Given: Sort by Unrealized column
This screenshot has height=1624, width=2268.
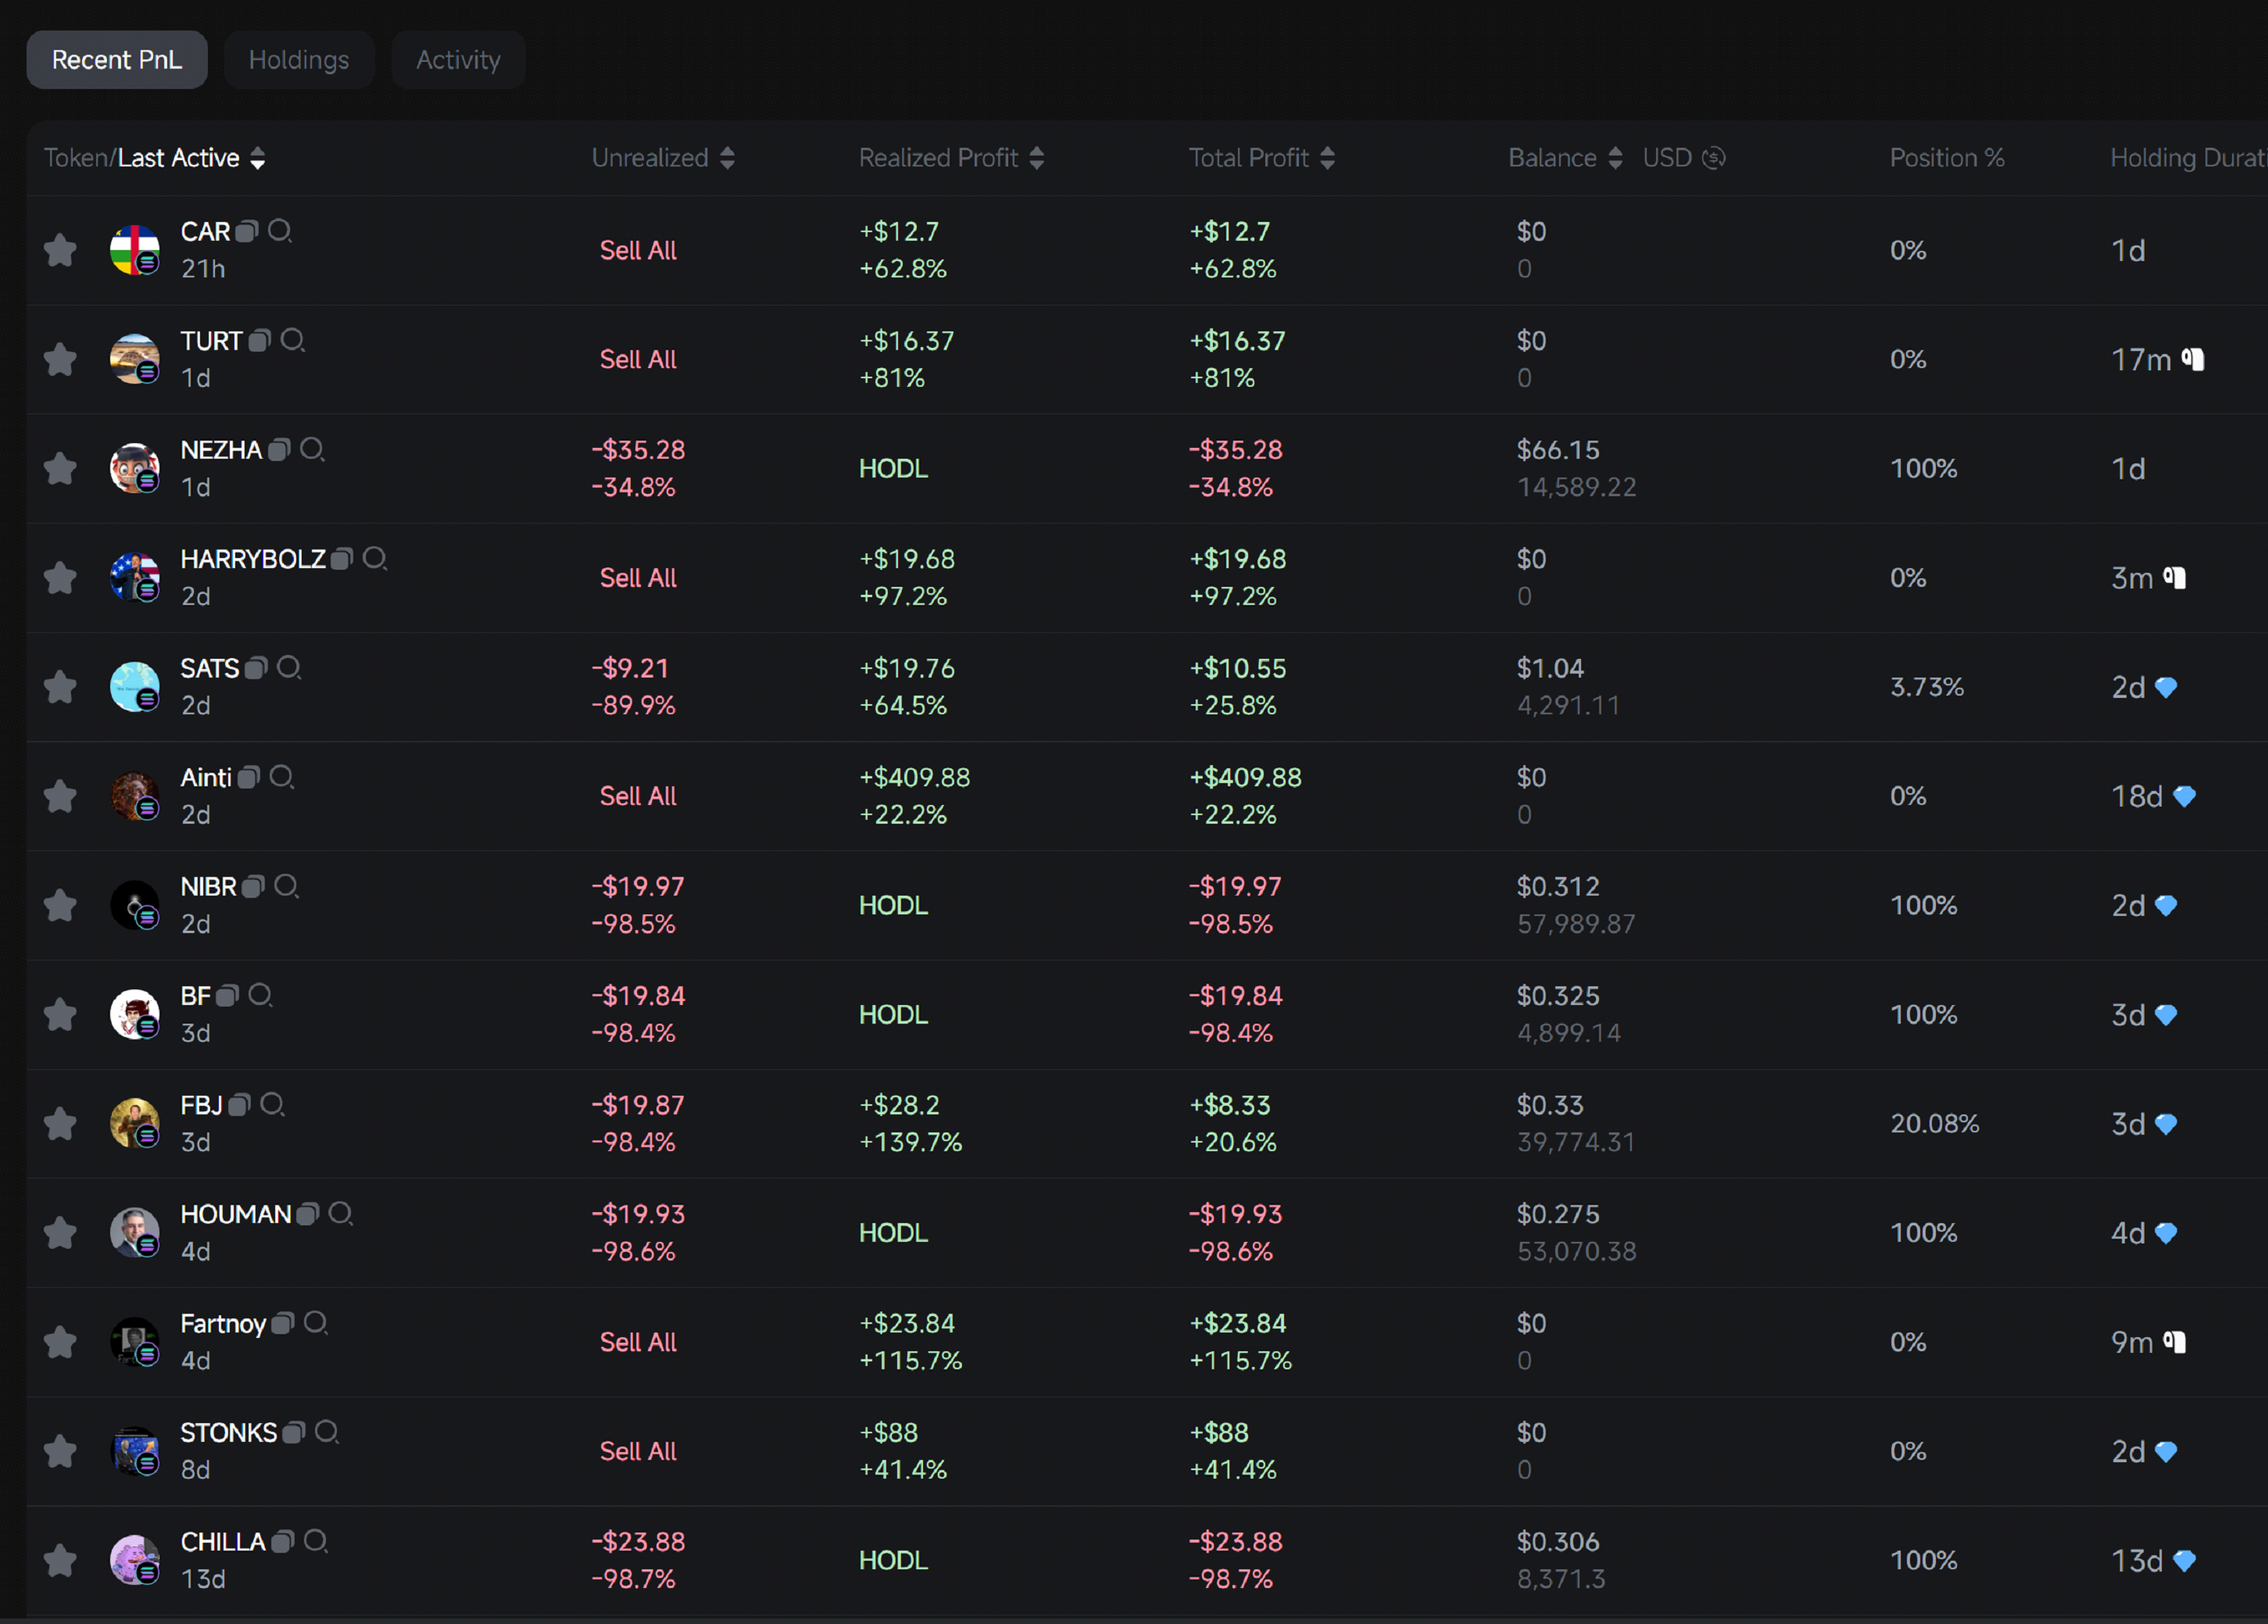Looking at the screenshot, I should pyautogui.click(x=727, y=158).
